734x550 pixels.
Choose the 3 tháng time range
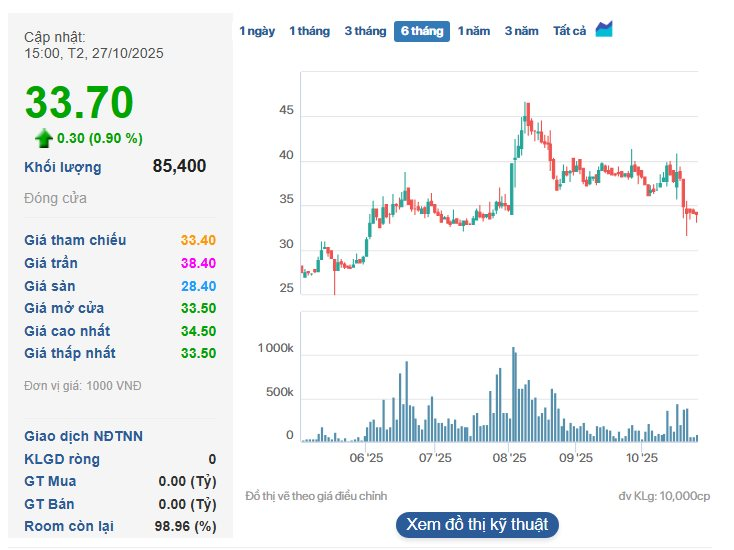[x=365, y=31]
